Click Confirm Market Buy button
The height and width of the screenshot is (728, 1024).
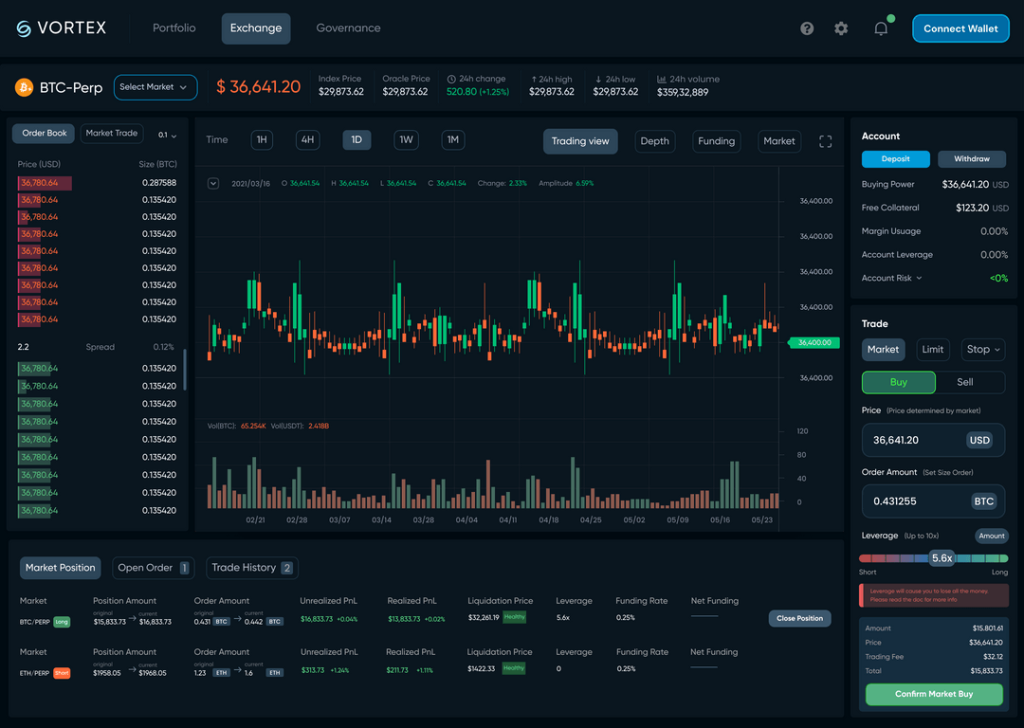(934, 694)
